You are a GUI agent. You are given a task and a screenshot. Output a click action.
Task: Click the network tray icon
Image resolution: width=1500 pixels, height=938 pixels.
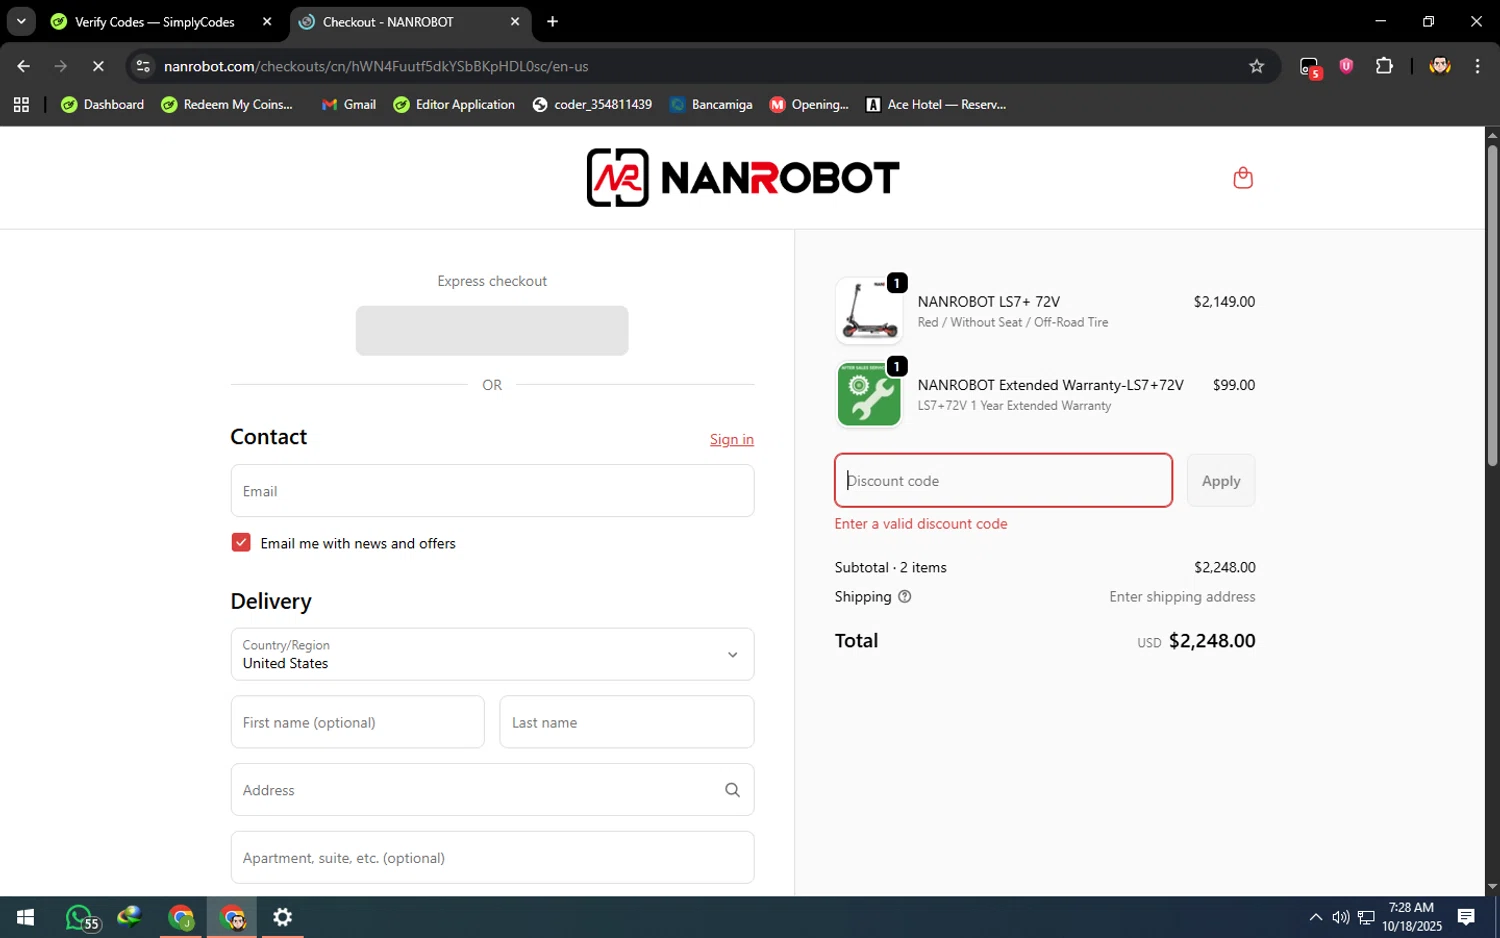click(x=1366, y=917)
